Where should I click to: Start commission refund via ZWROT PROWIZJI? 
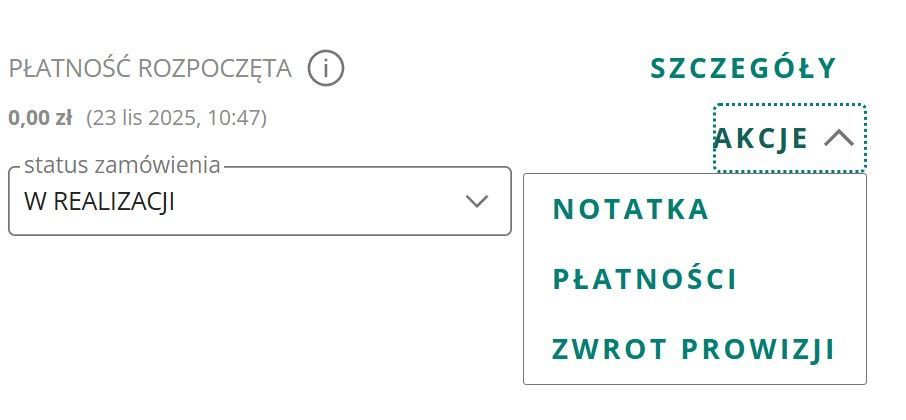coord(694,350)
